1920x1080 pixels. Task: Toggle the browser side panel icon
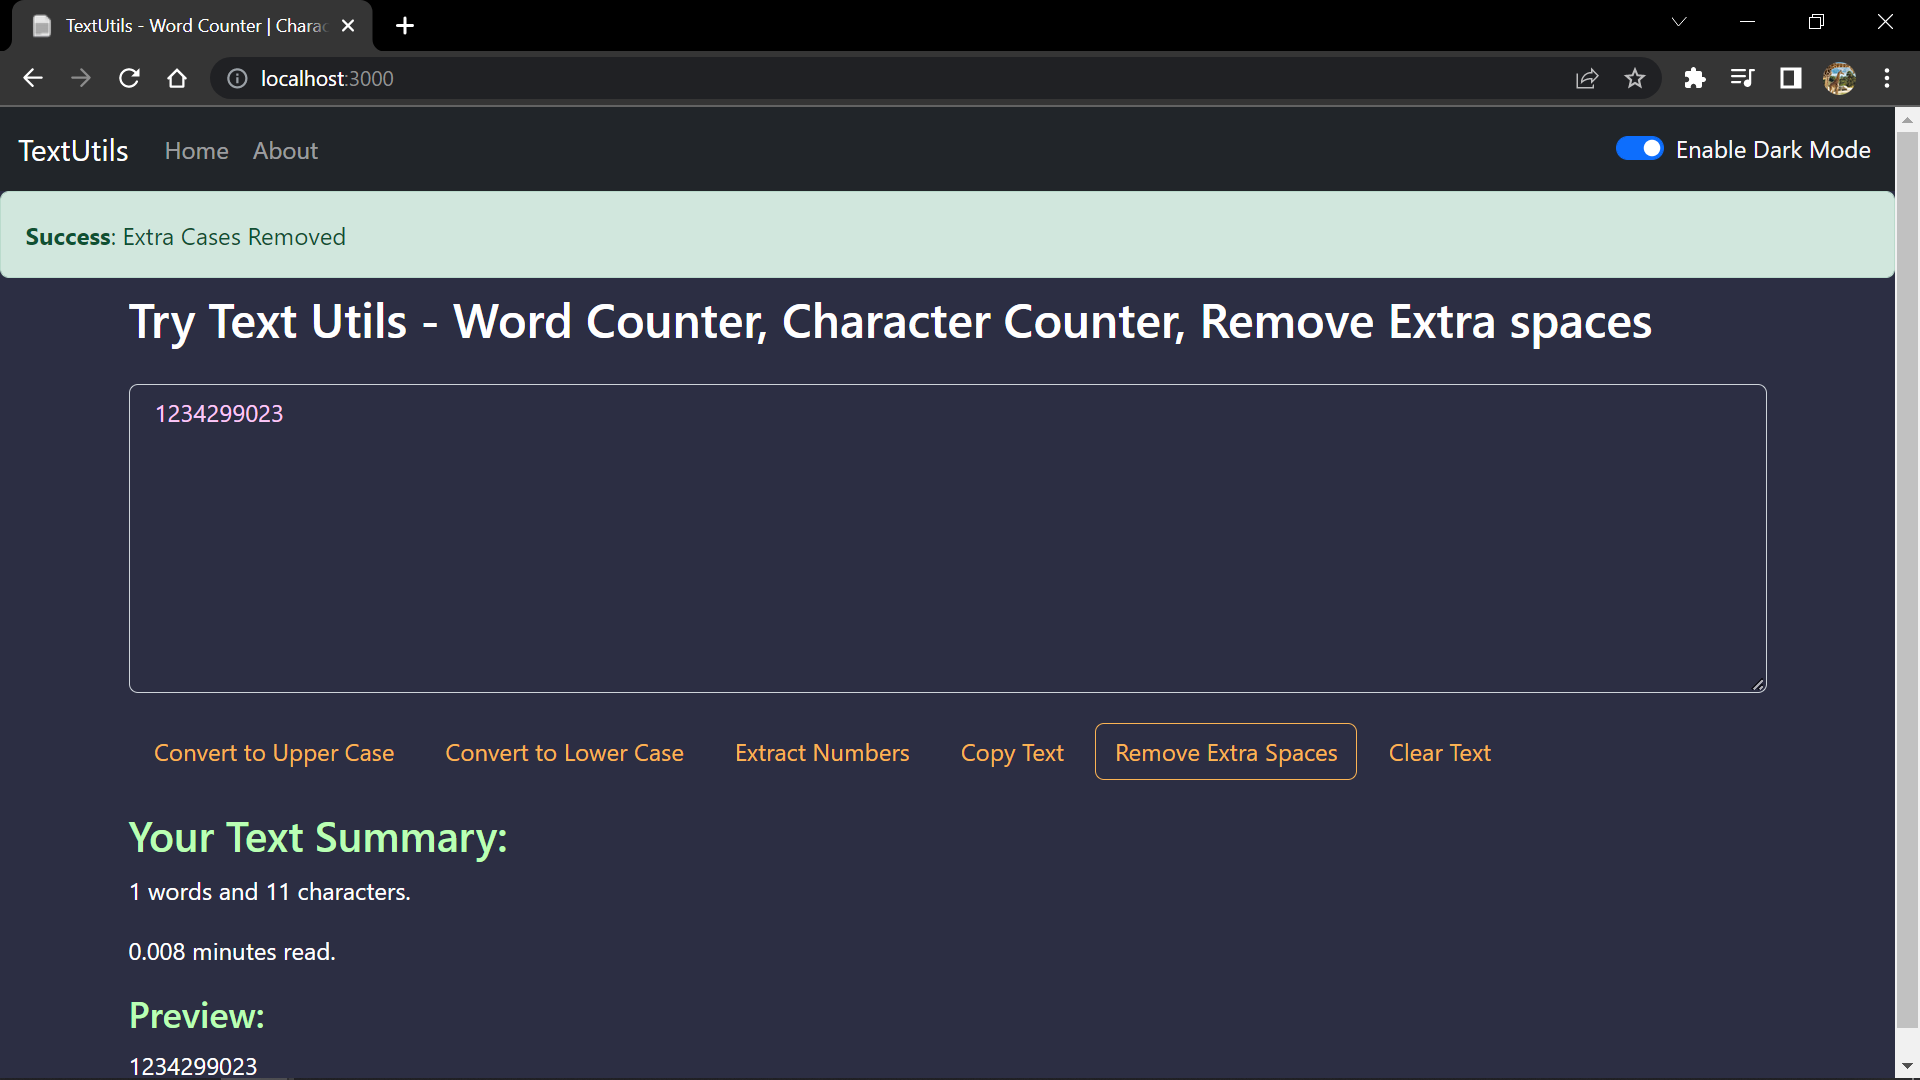(x=1790, y=78)
